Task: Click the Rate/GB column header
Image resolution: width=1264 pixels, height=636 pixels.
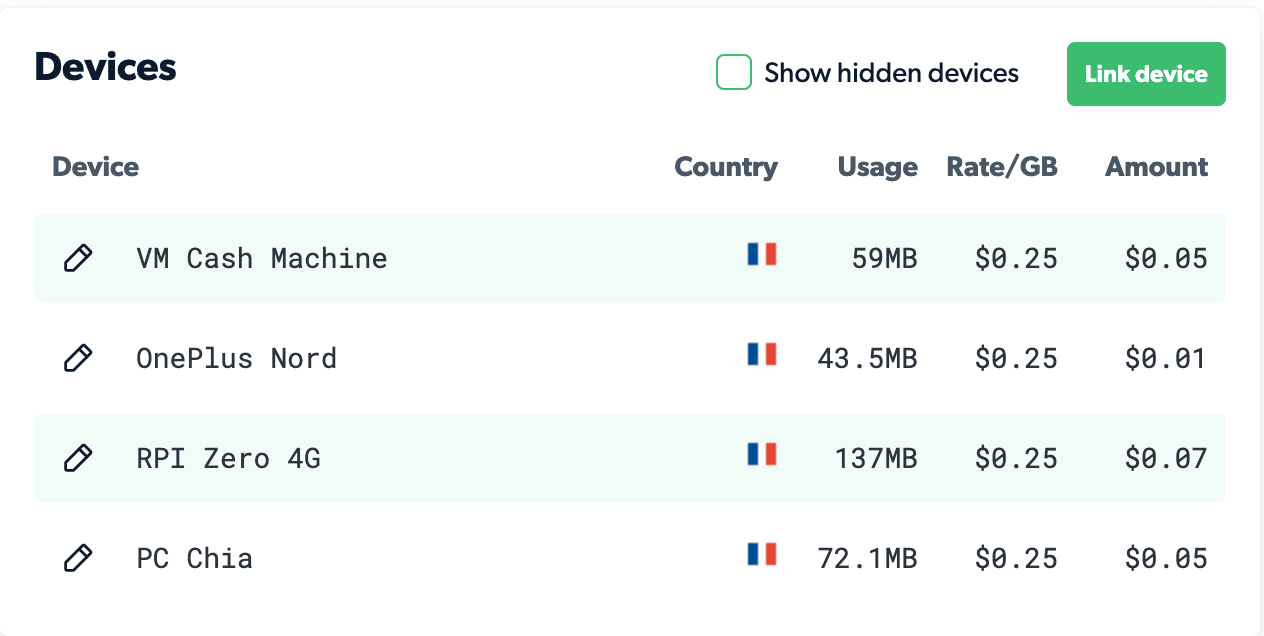Action: pyautogui.click(x=1002, y=167)
